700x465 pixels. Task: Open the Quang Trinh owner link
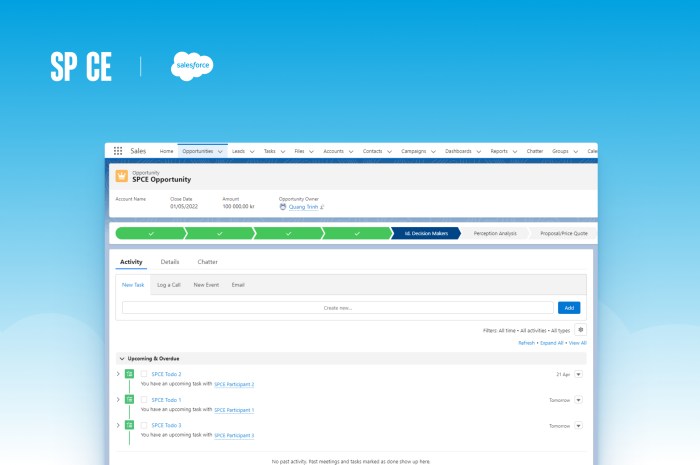pyautogui.click(x=303, y=207)
